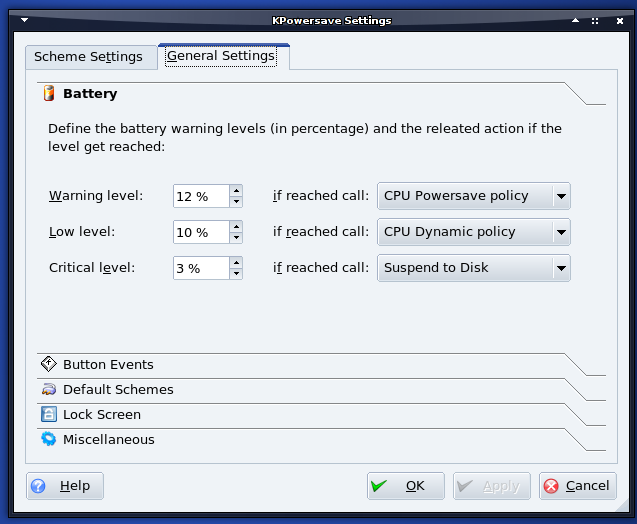Screen dimensions: 637x524
Task: Open Low level action dropdown
Action: [x=474, y=232]
